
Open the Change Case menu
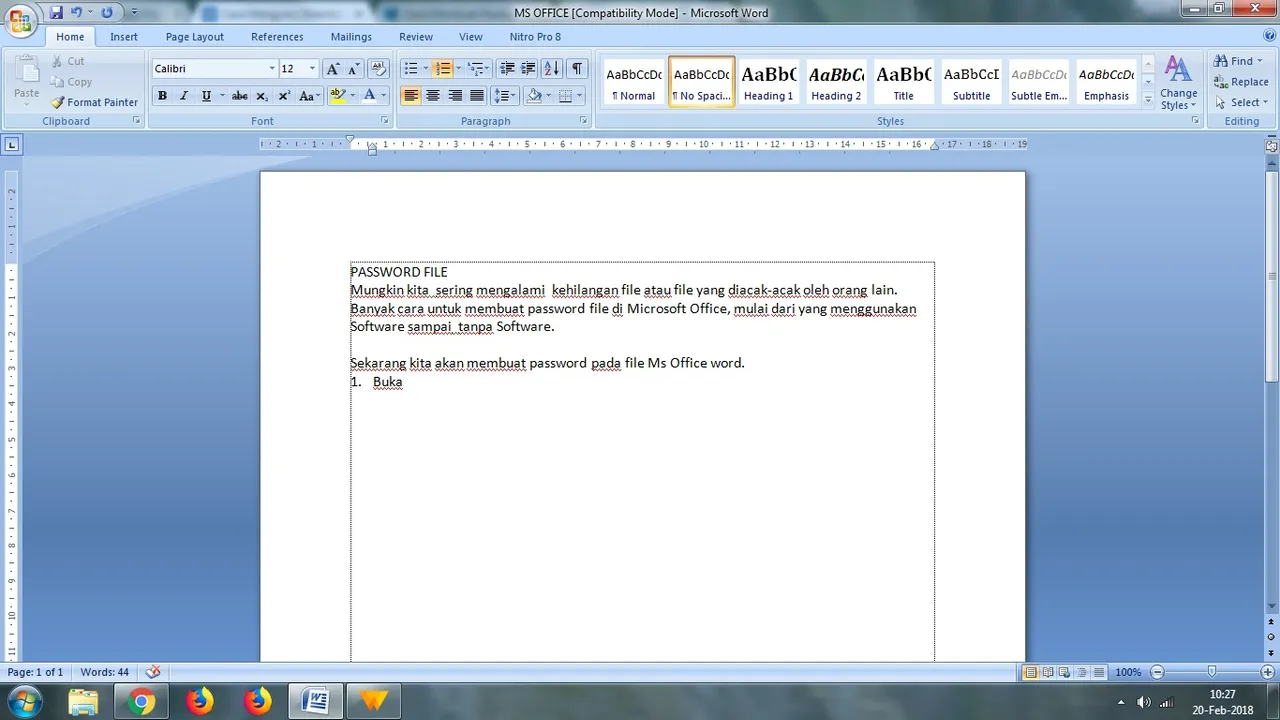pyautogui.click(x=309, y=96)
